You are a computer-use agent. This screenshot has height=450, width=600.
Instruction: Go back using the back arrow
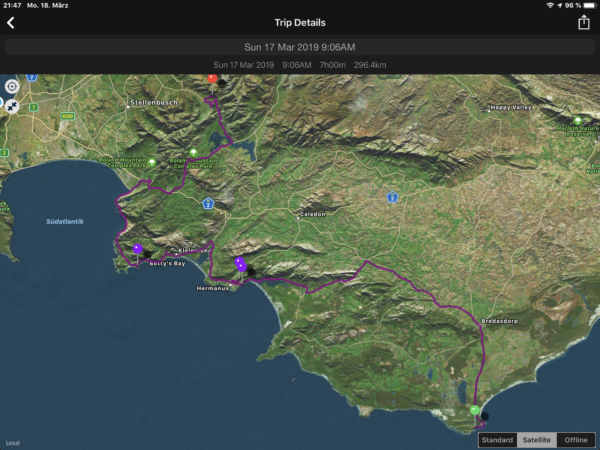point(11,23)
